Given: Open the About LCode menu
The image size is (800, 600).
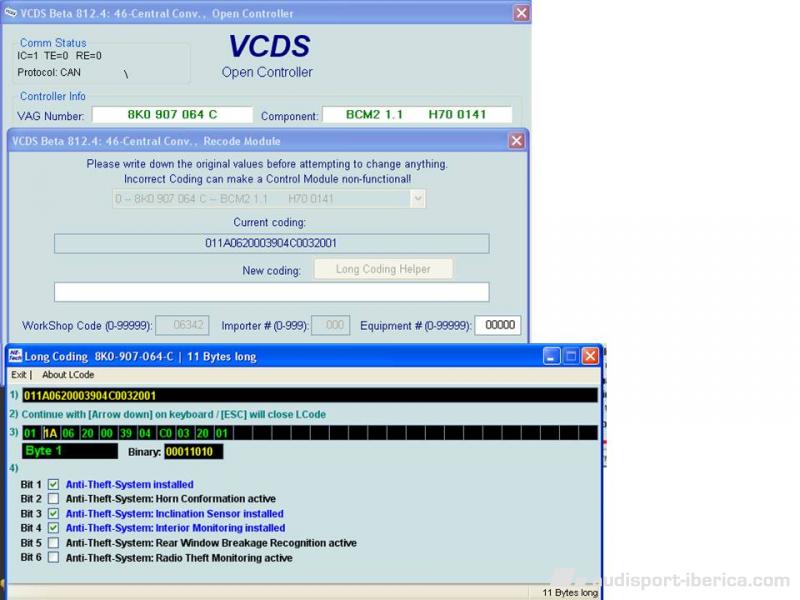Looking at the screenshot, I should [x=68, y=374].
